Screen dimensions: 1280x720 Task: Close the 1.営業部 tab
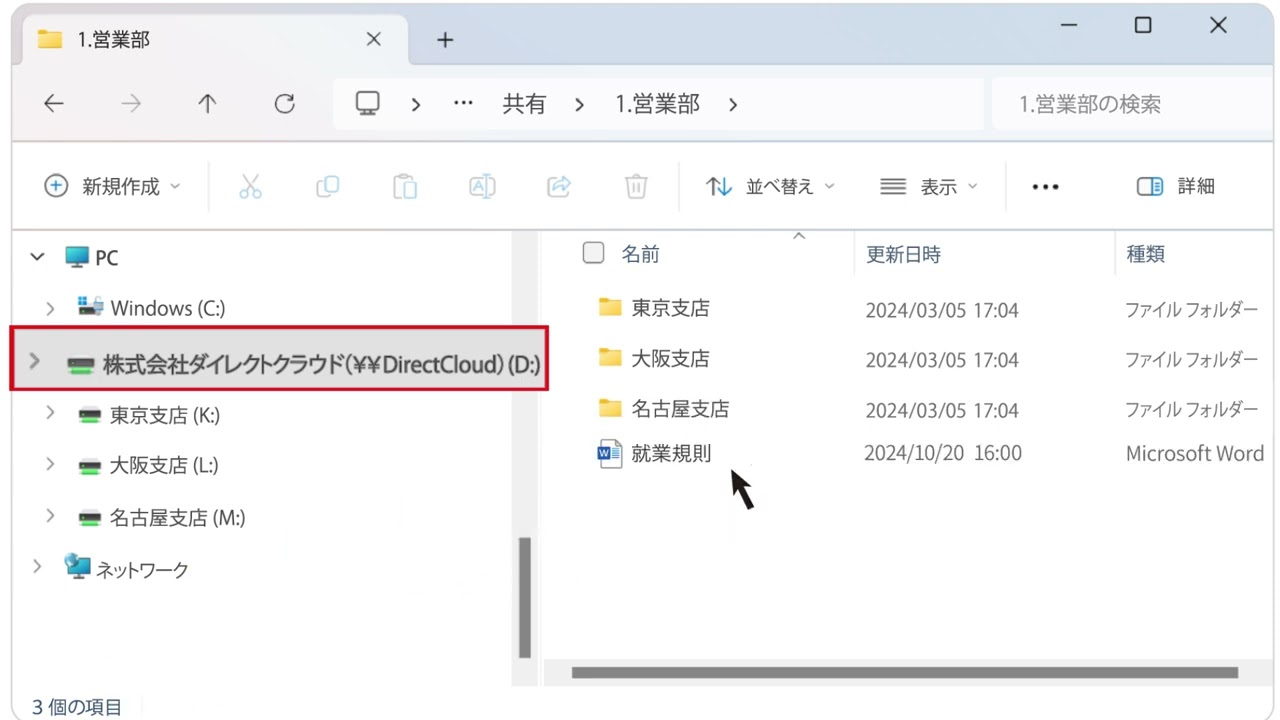click(373, 39)
